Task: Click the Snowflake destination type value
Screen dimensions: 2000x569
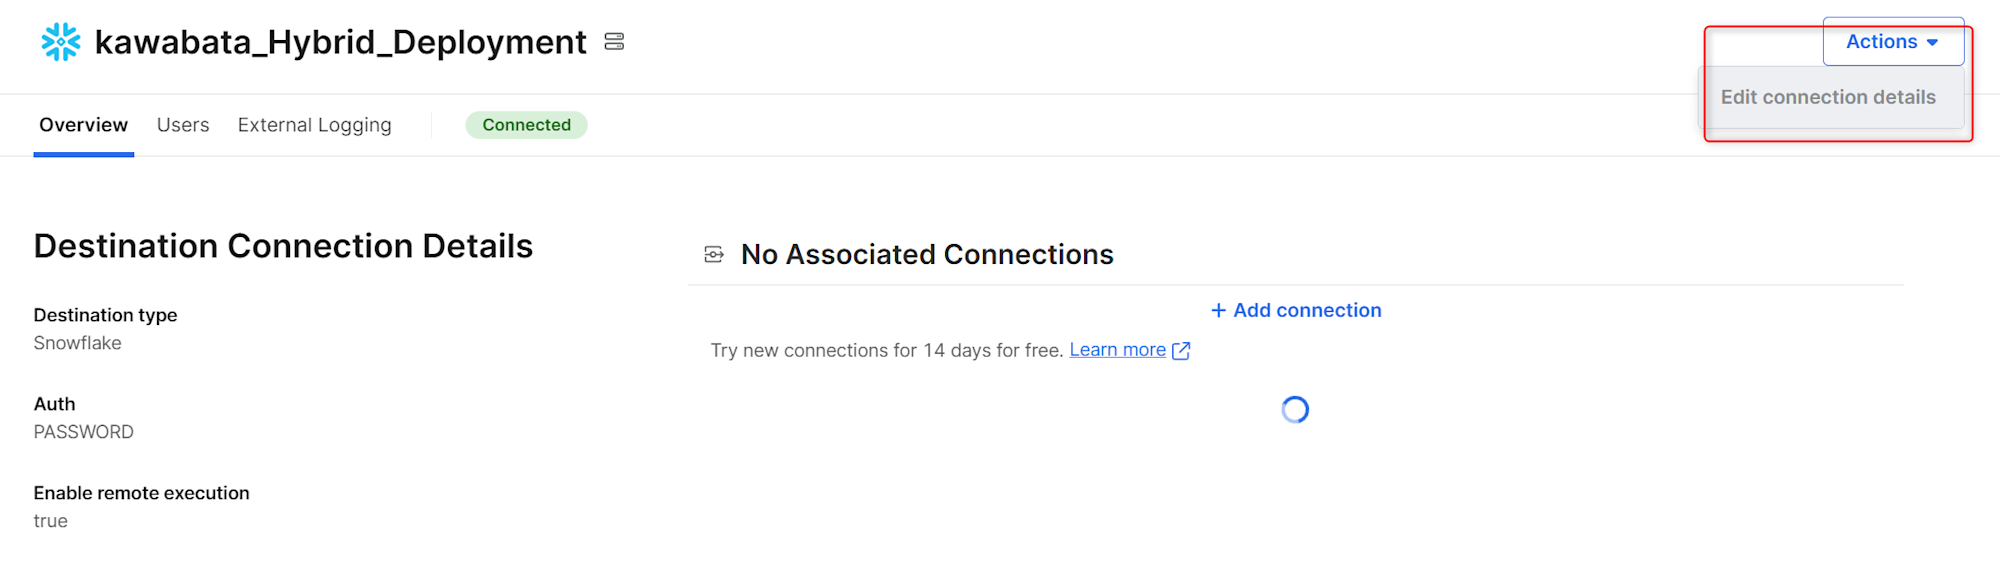Action: click(x=78, y=343)
